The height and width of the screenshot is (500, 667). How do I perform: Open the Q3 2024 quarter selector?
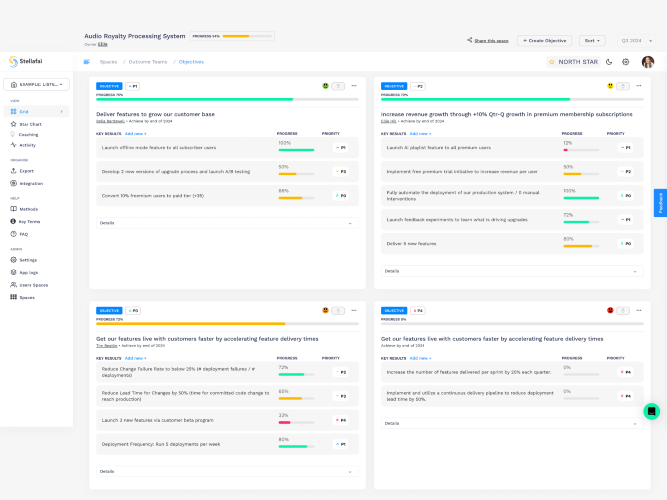tap(636, 41)
